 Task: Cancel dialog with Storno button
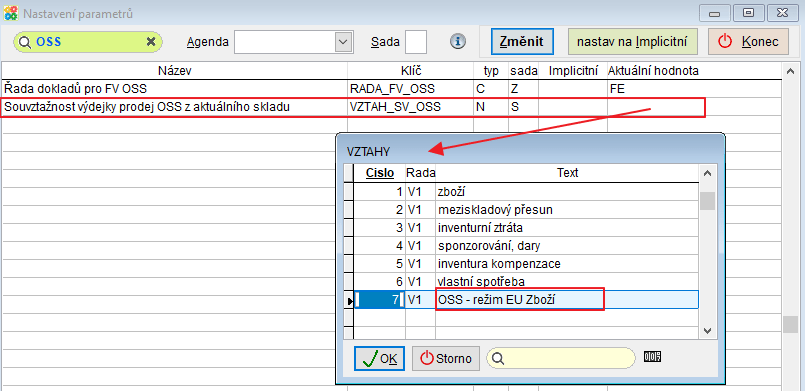[x=446, y=358]
